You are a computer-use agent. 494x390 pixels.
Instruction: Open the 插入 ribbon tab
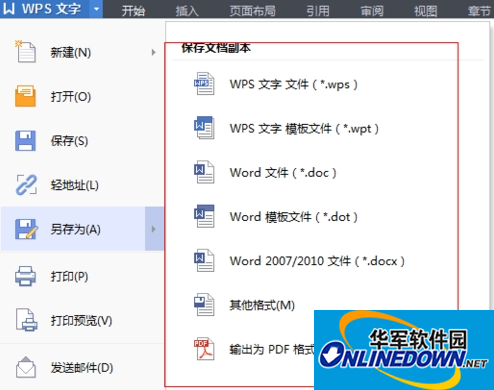click(x=187, y=11)
